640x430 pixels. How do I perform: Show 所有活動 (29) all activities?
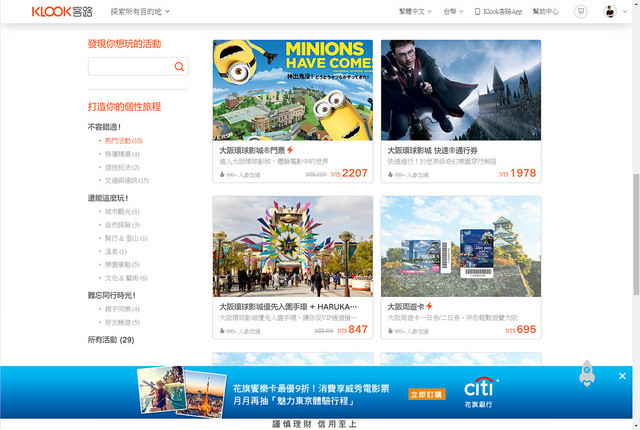coord(111,340)
